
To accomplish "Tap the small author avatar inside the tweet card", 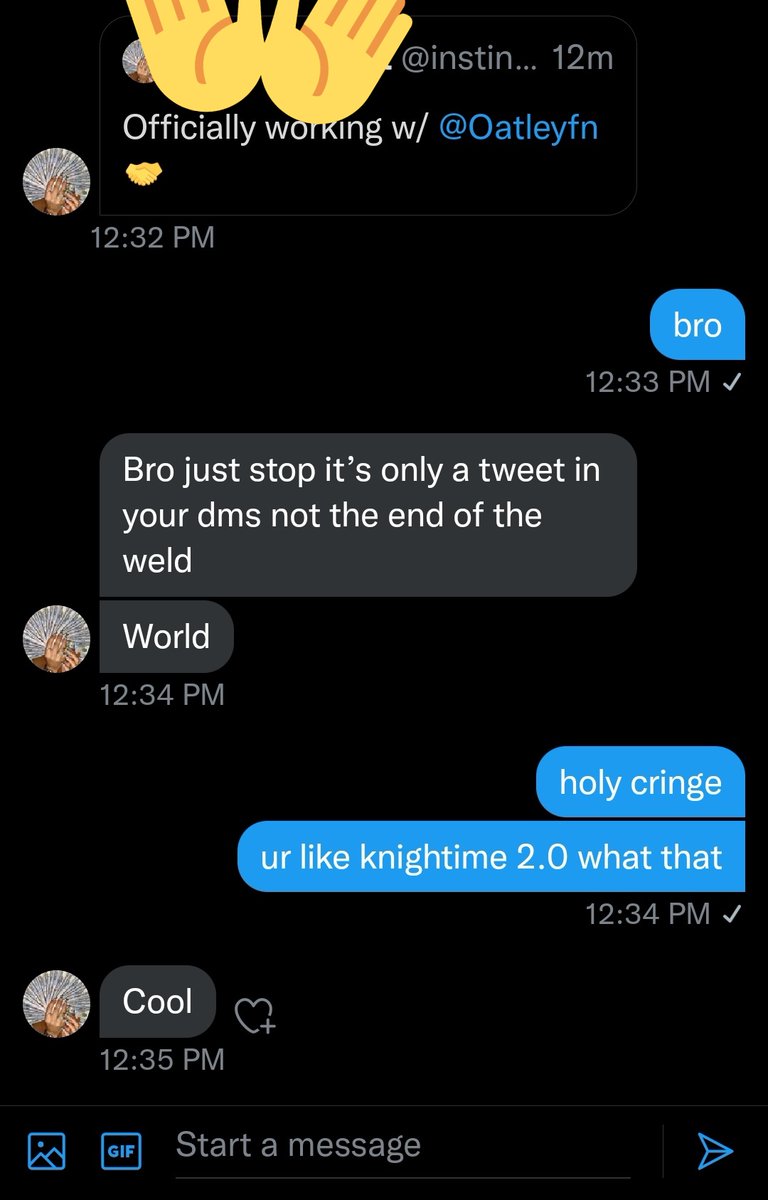I will pos(140,63).
